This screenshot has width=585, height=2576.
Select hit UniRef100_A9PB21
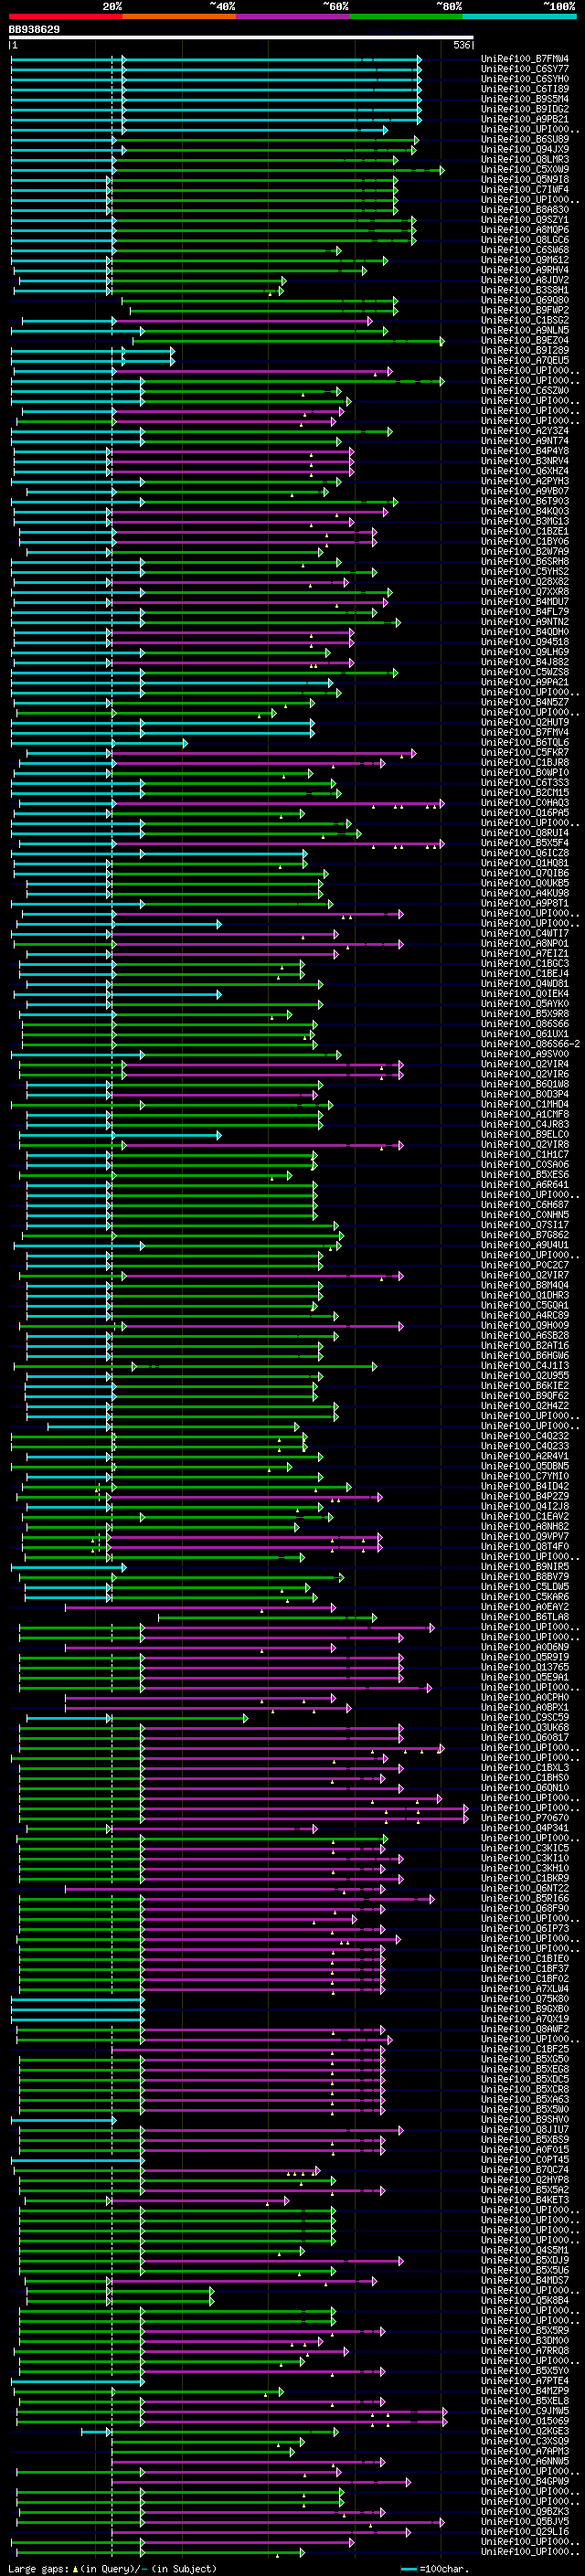point(525,119)
